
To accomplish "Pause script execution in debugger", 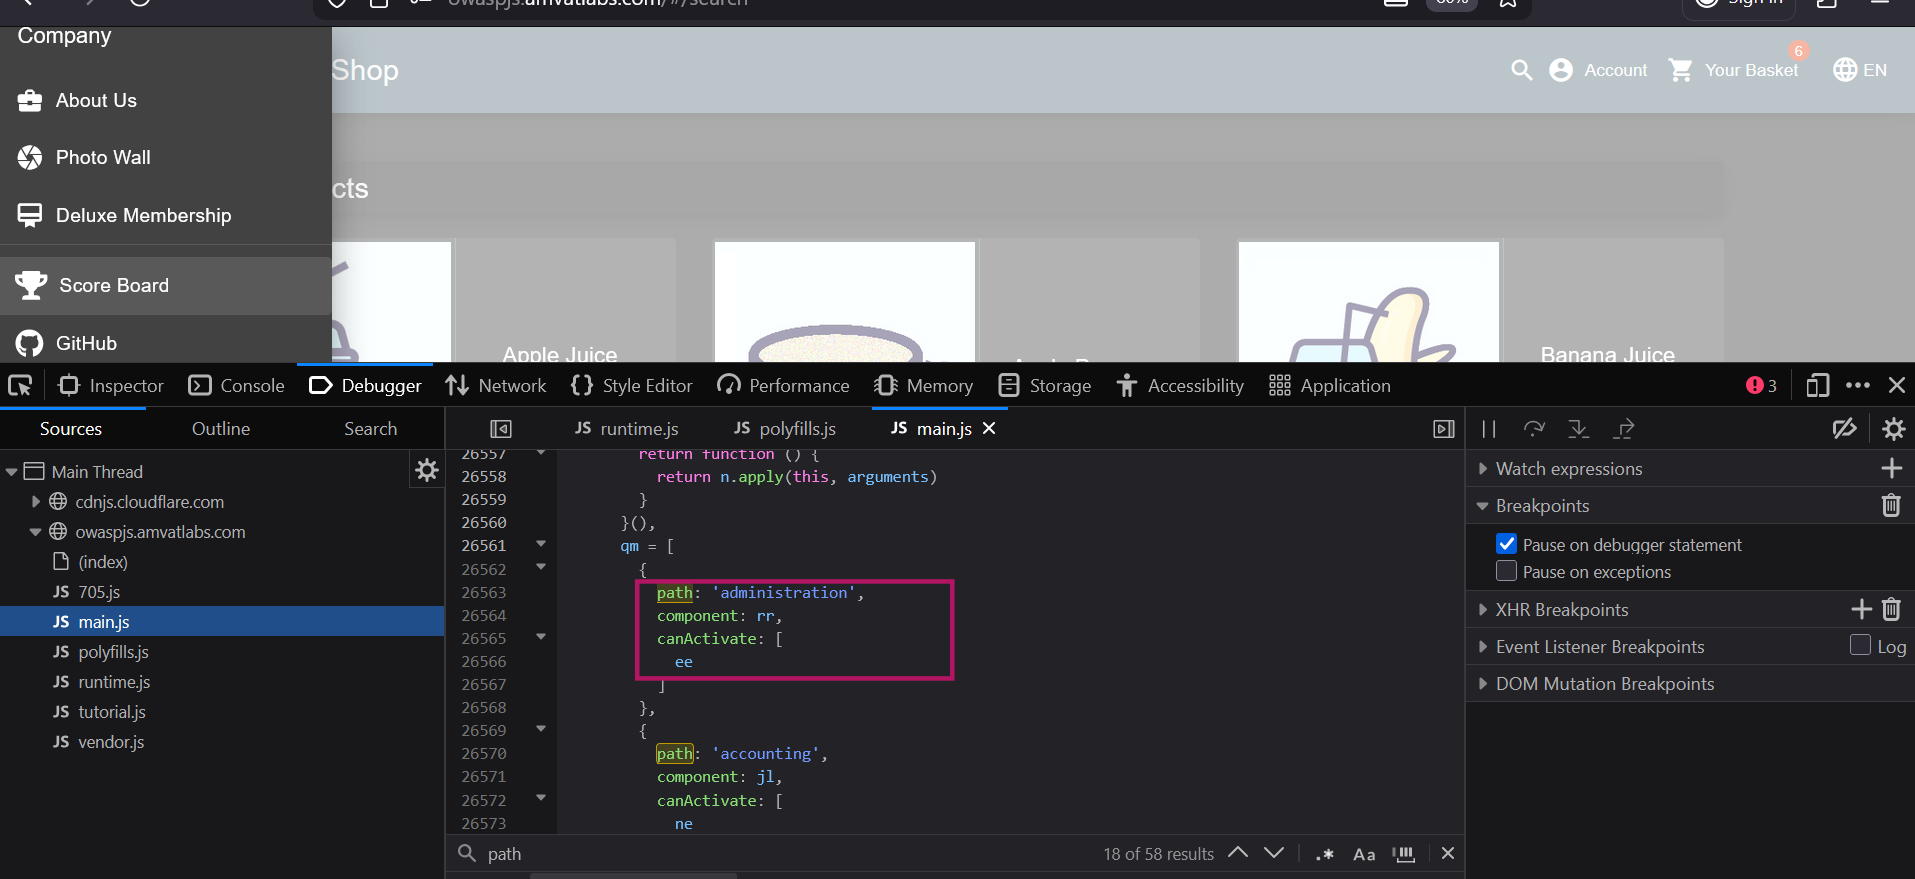I will tap(1488, 429).
